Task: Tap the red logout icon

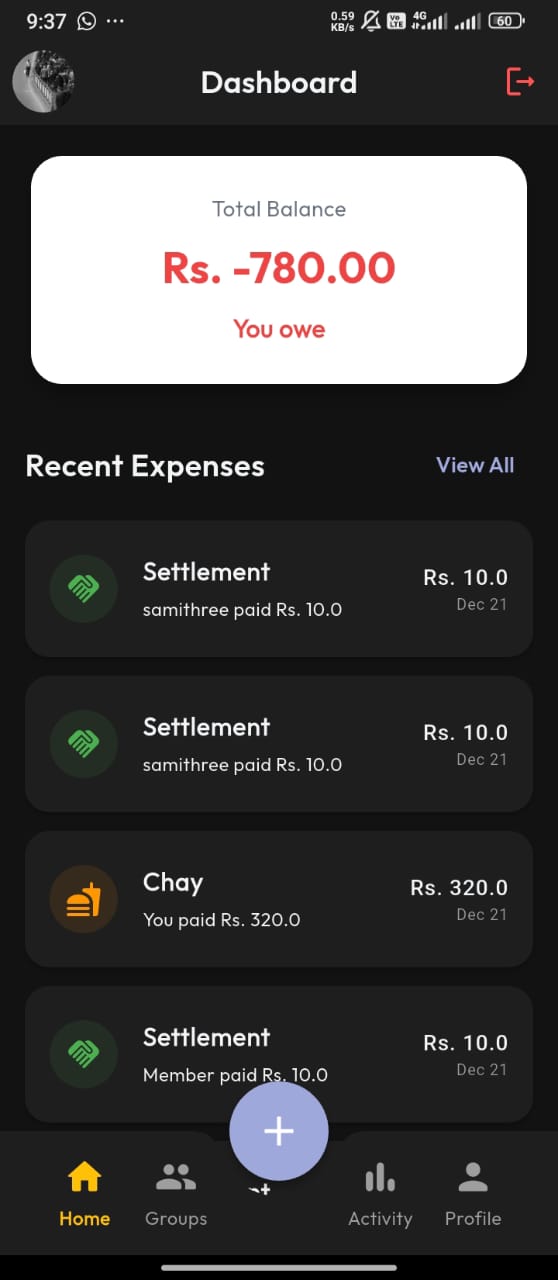Action: (x=520, y=81)
